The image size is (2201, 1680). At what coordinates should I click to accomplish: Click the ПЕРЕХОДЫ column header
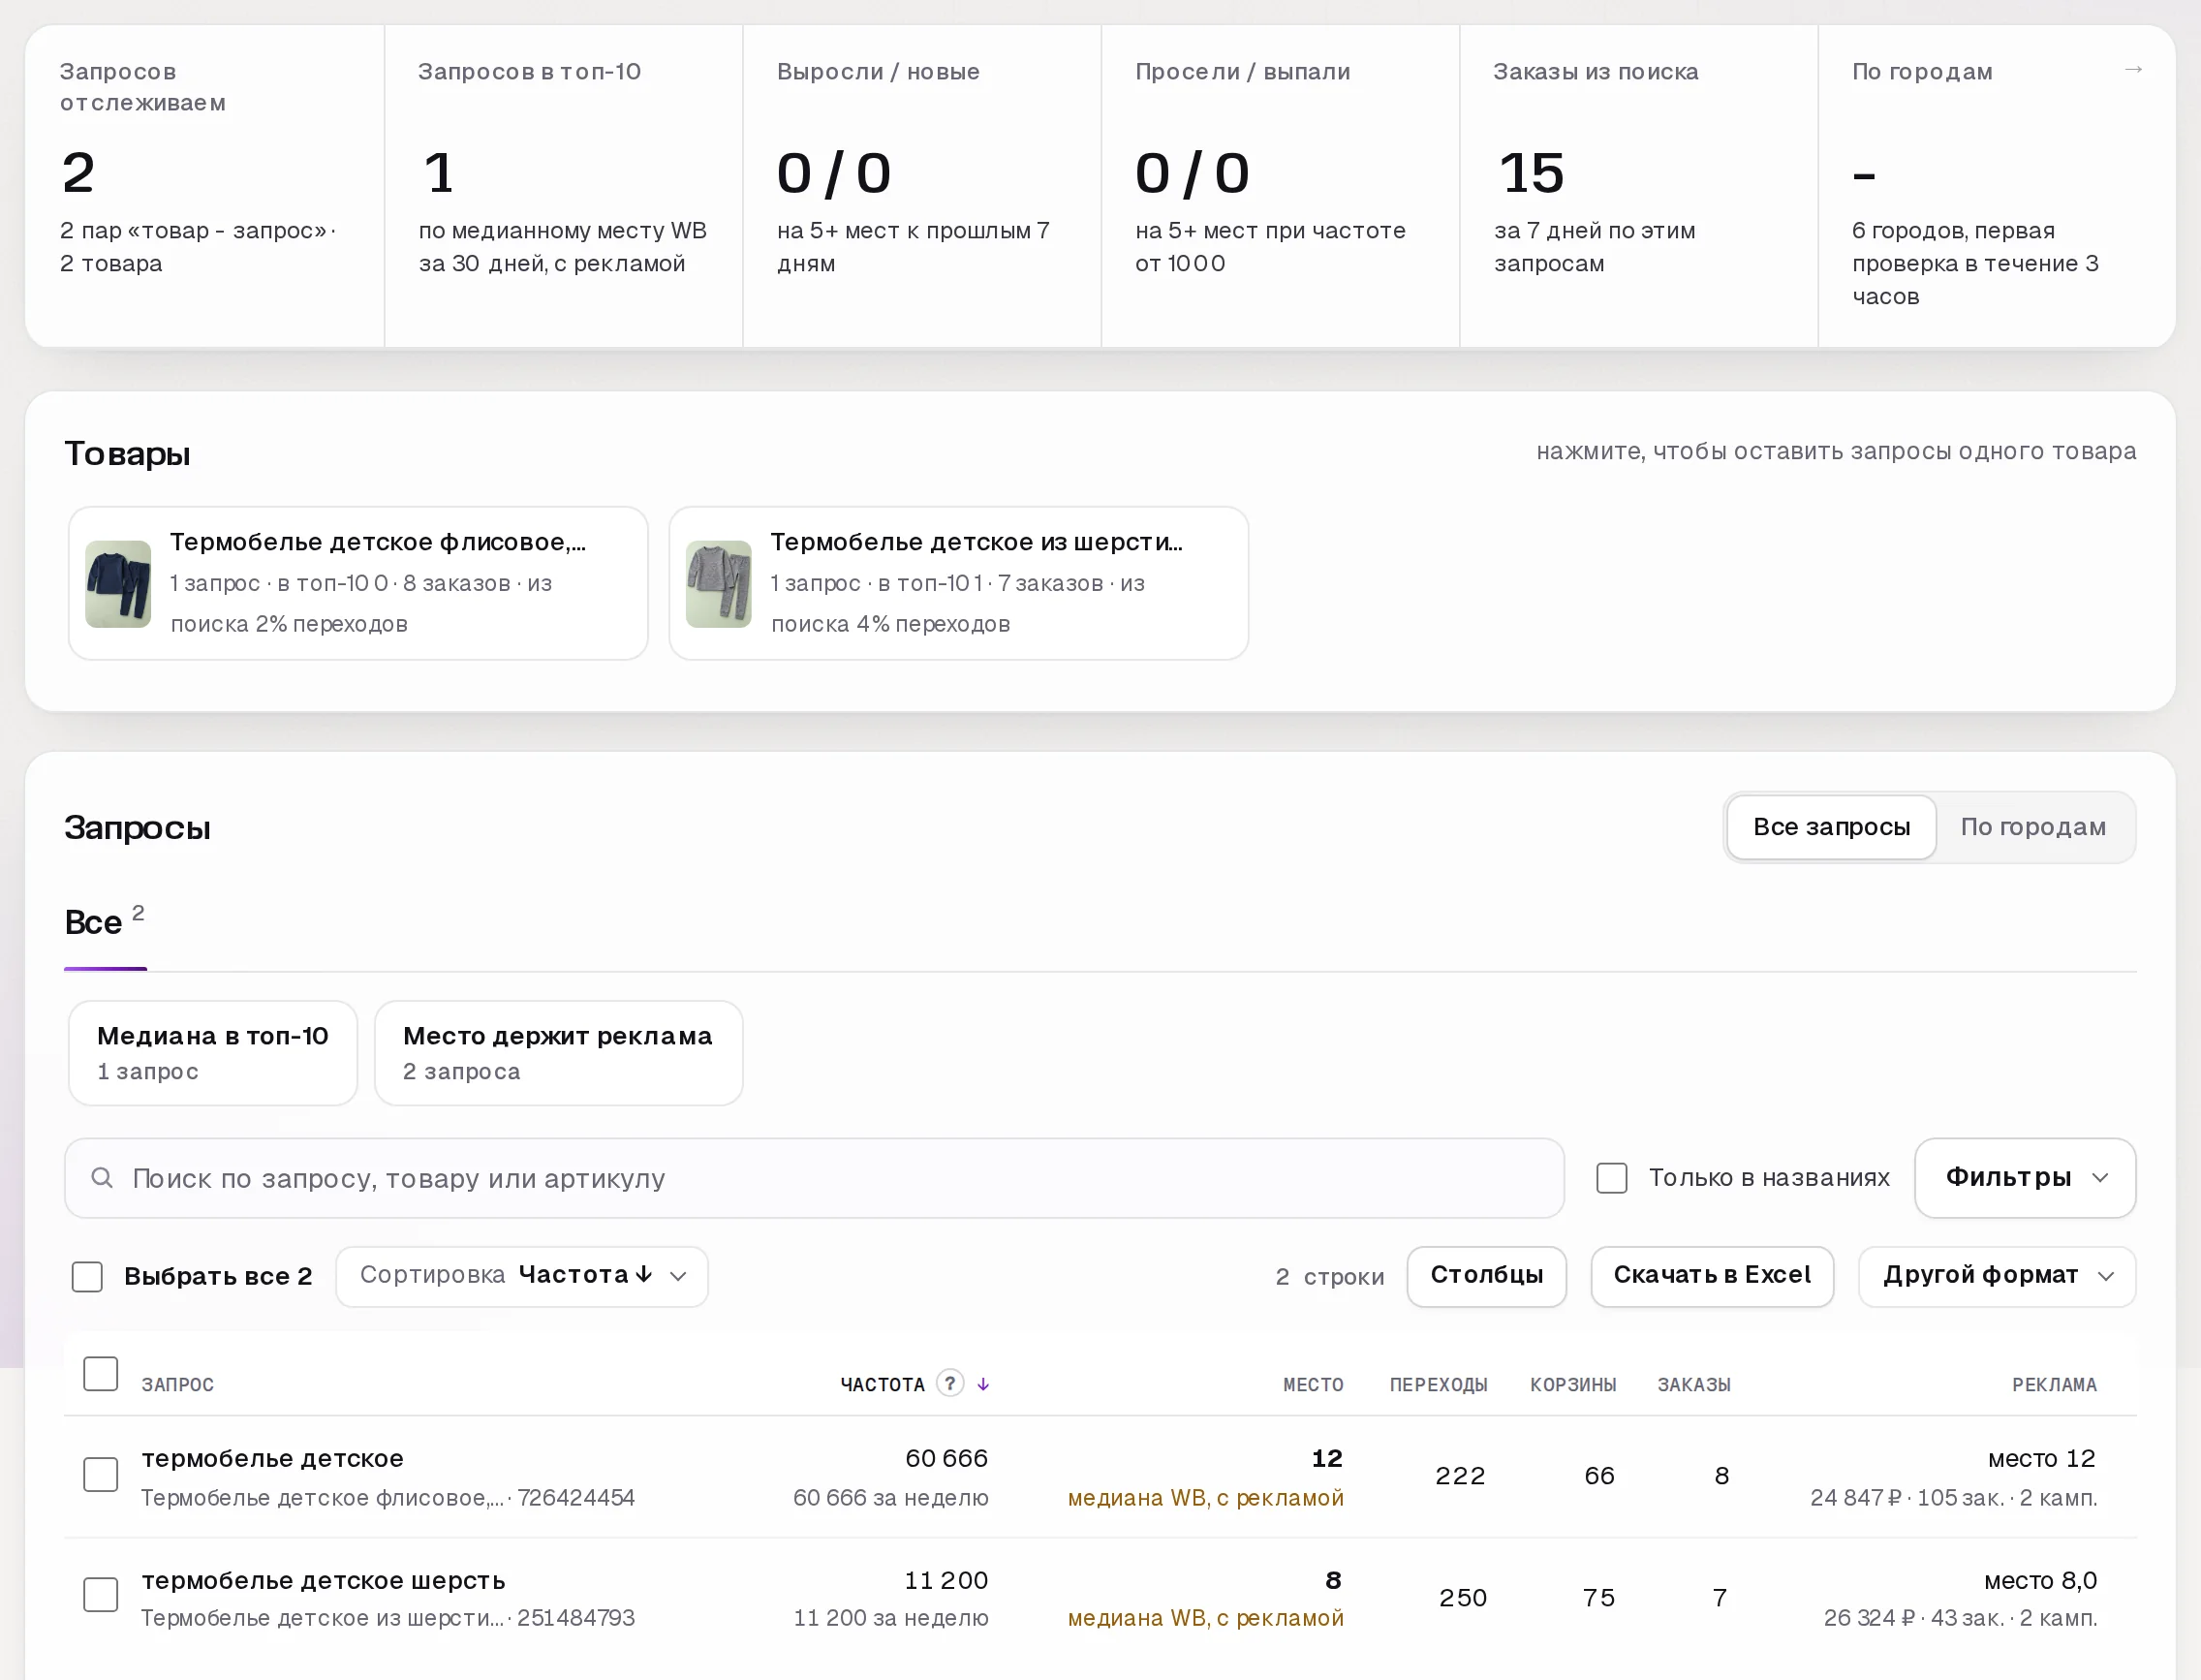click(x=1438, y=1385)
